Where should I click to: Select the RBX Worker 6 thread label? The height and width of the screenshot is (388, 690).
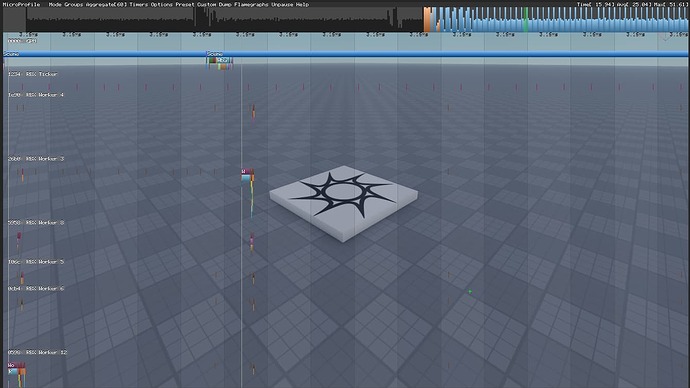click(36, 289)
